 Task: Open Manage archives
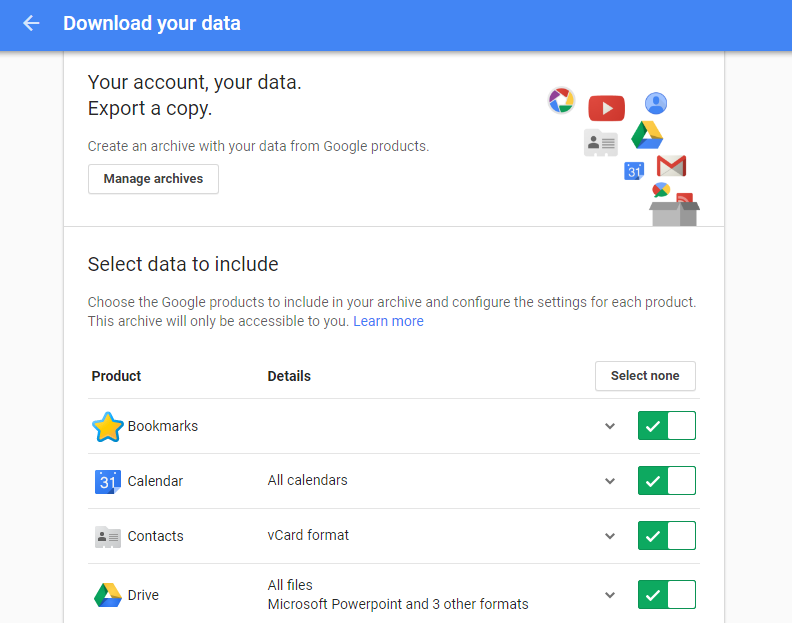click(x=153, y=179)
